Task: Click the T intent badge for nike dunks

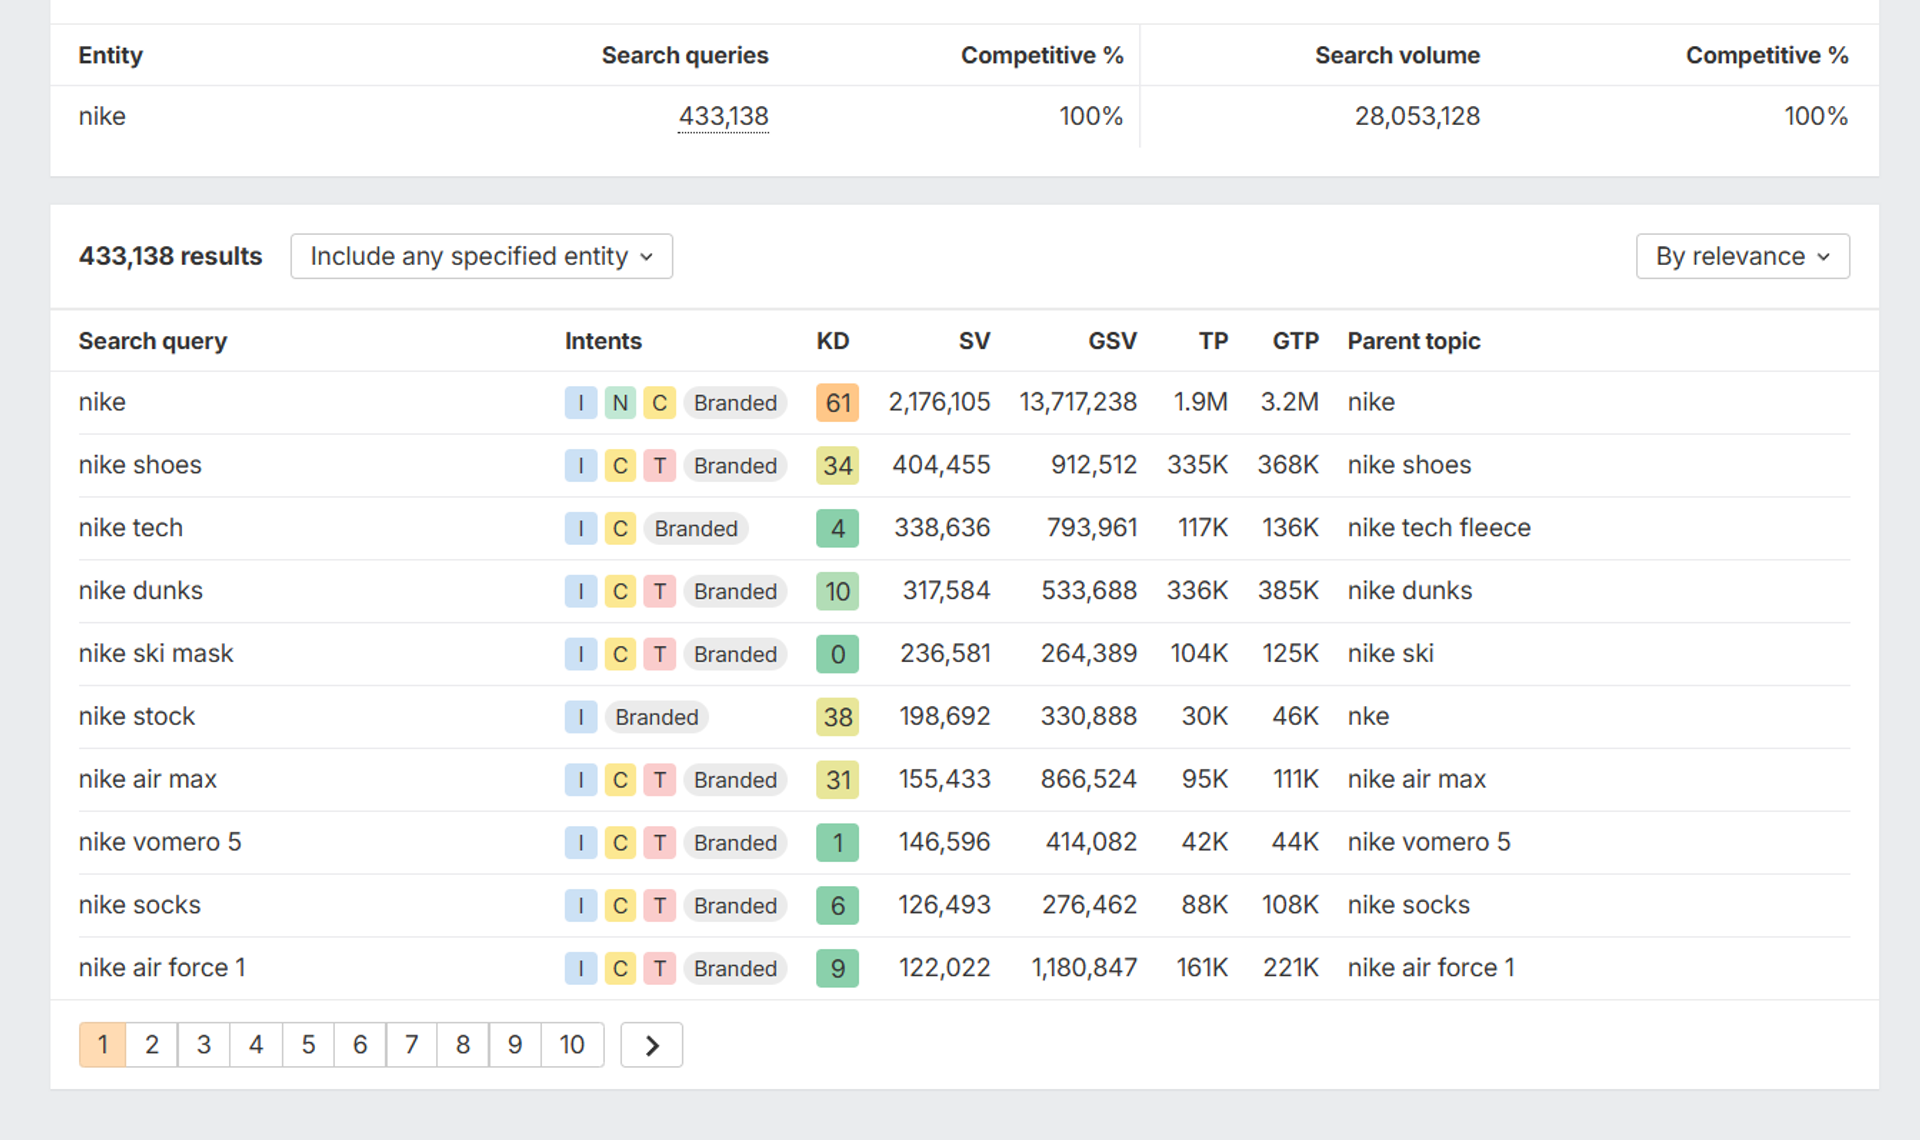Action: click(660, 592)
